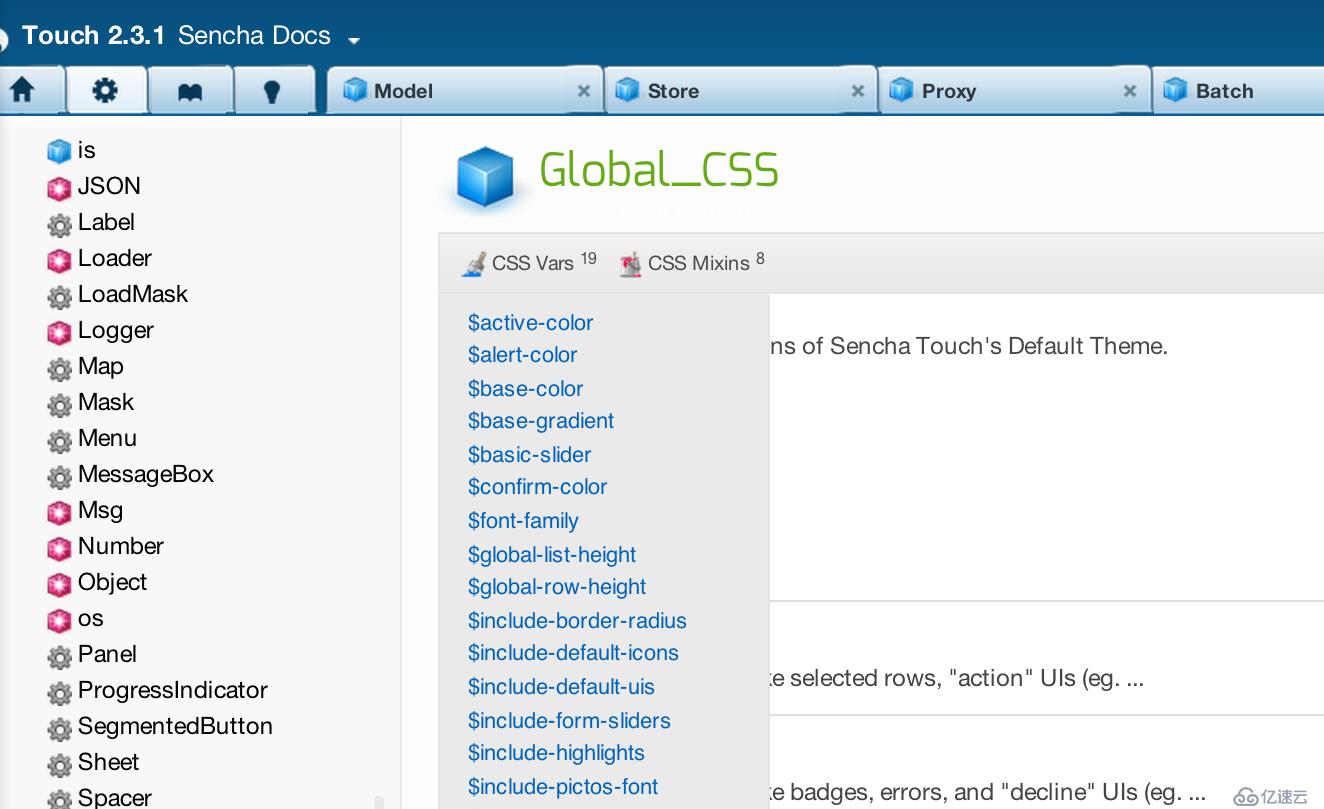Select $base-color variable
This screenshot has width=1324, height=809.
coord(525,389)
